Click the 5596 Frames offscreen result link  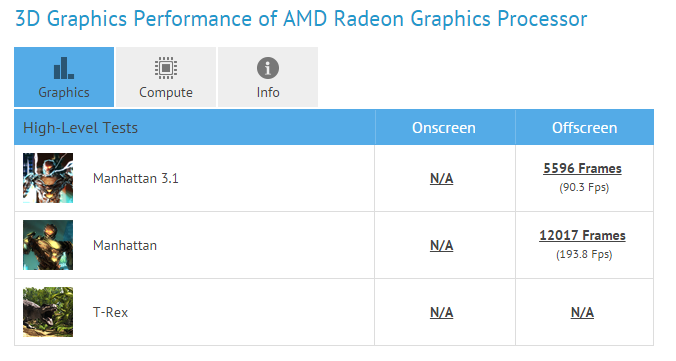coord(582,169)
